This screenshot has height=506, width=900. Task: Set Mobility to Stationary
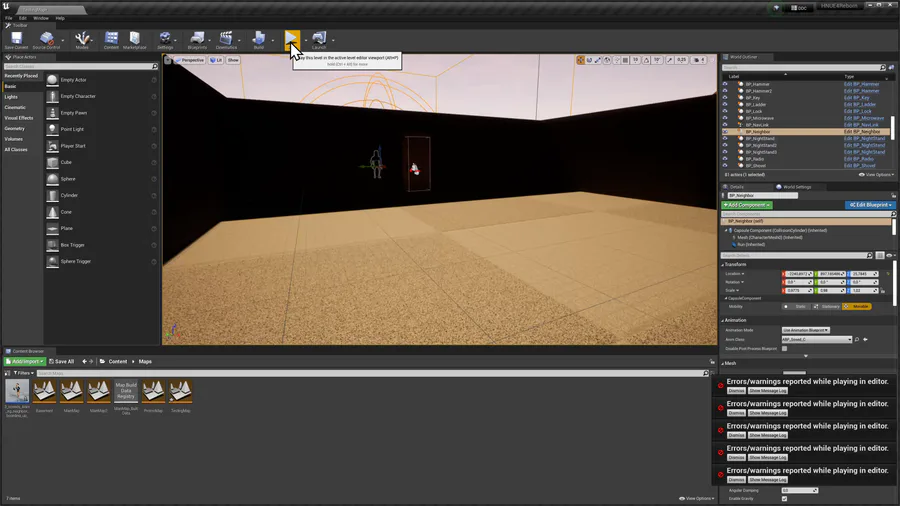click(x=827, y=306)
